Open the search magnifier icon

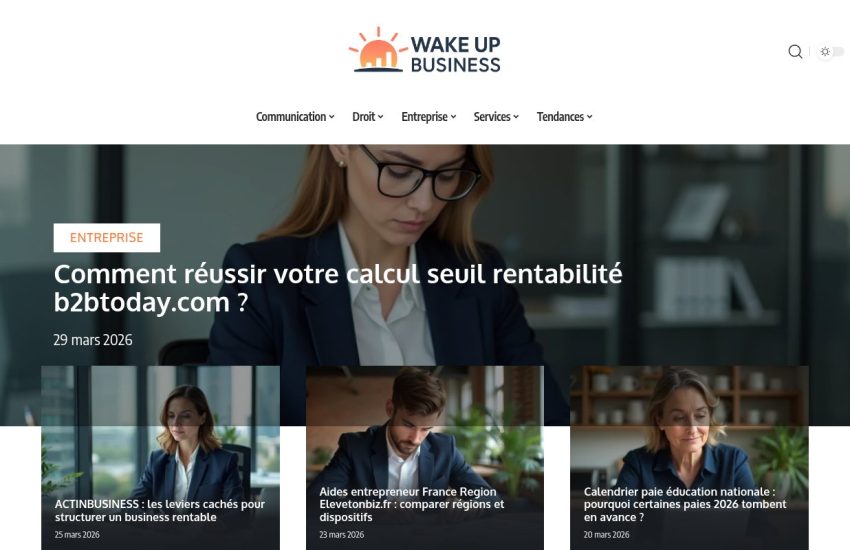pos(795,51)
